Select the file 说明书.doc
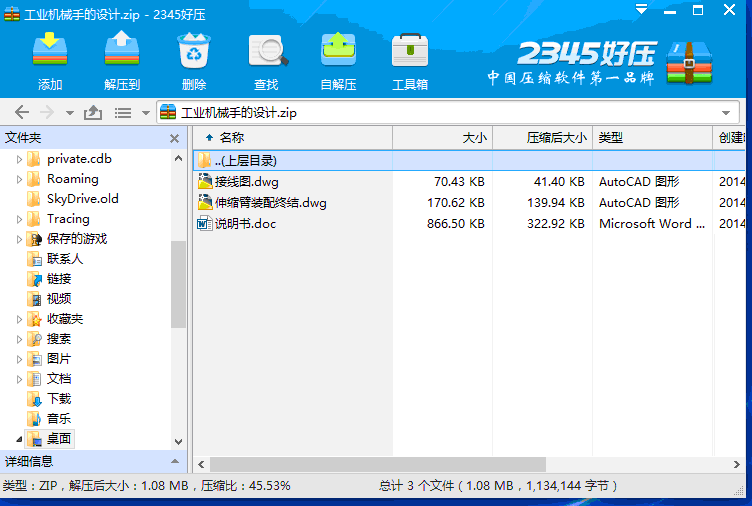This screenshot has width=752, height=506. pos(245,224)
